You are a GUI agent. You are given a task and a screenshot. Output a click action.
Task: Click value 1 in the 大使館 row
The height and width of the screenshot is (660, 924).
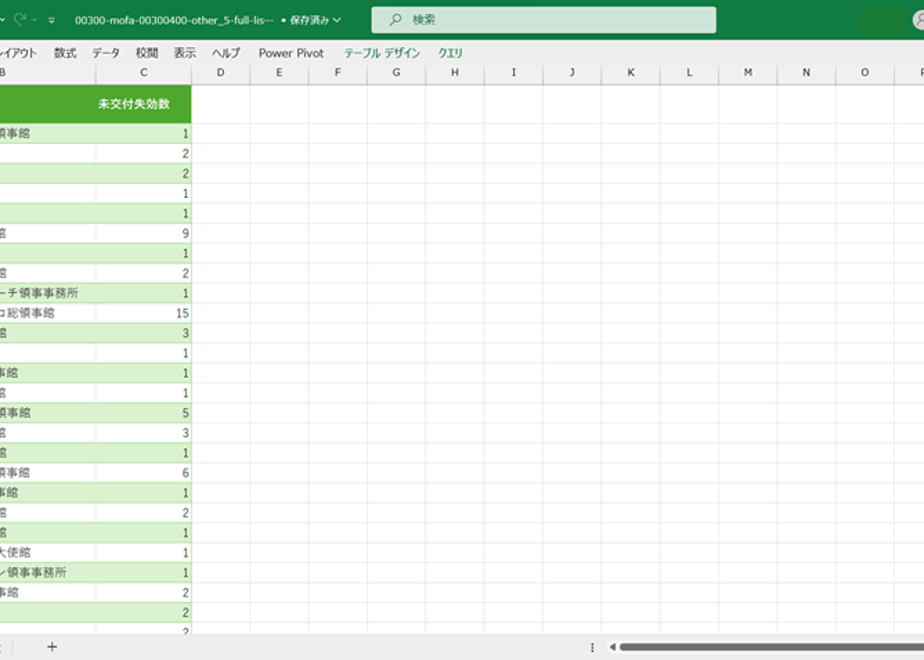143,553
